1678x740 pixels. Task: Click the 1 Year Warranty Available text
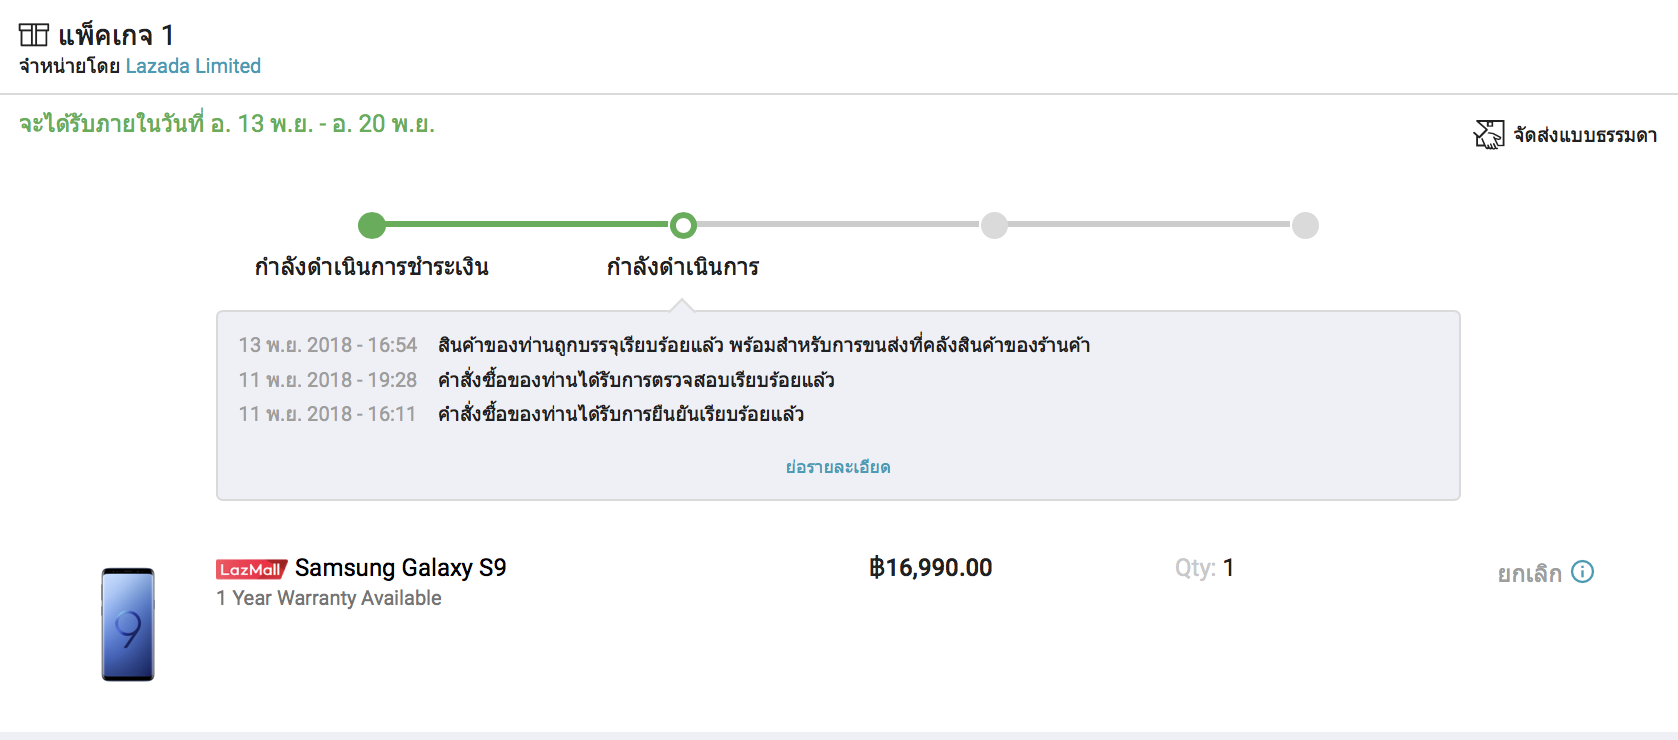(329, 598)
